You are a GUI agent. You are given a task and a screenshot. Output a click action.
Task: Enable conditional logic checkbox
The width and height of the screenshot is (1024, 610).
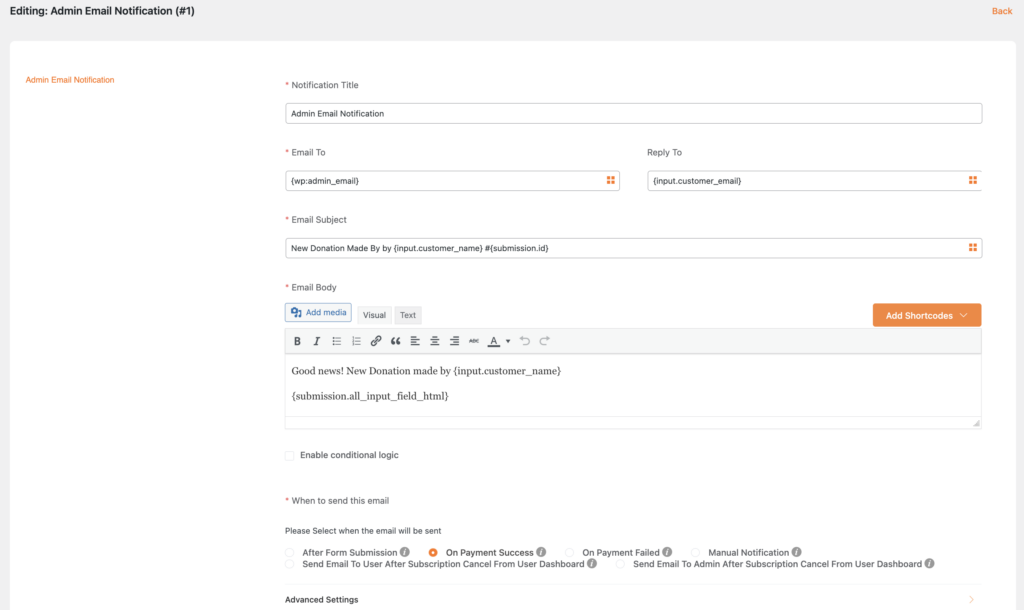pyautogui.click(x=290, y=456)
